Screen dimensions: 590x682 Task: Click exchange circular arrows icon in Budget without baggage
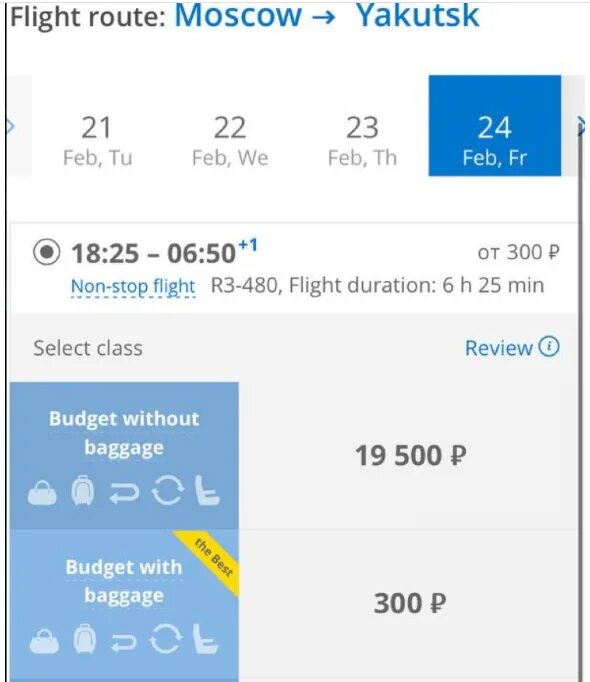[x=168, y=490]
